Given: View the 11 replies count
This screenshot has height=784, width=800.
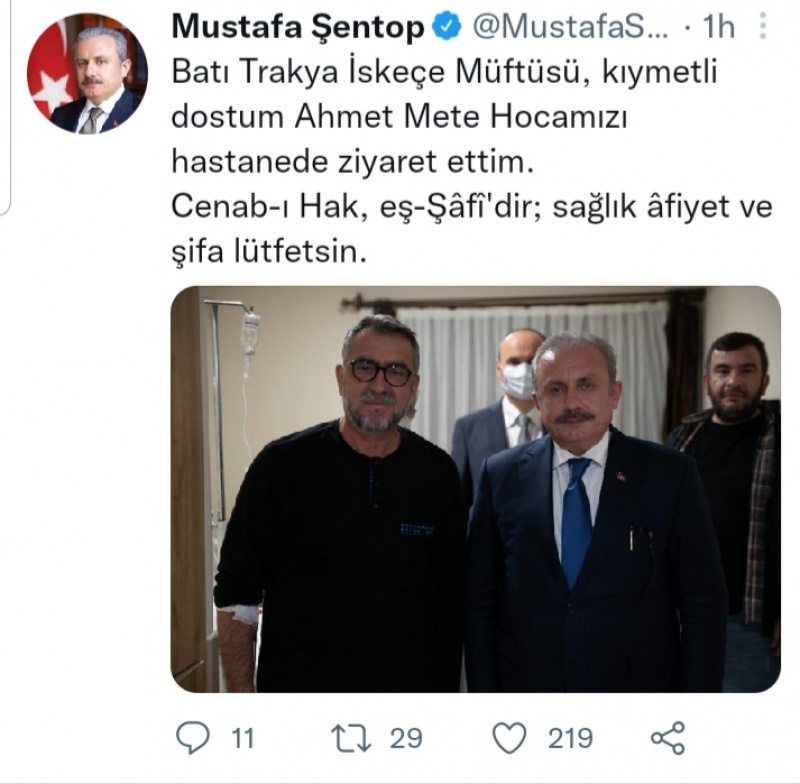Looking at the screenshot, I should [242, 738].
